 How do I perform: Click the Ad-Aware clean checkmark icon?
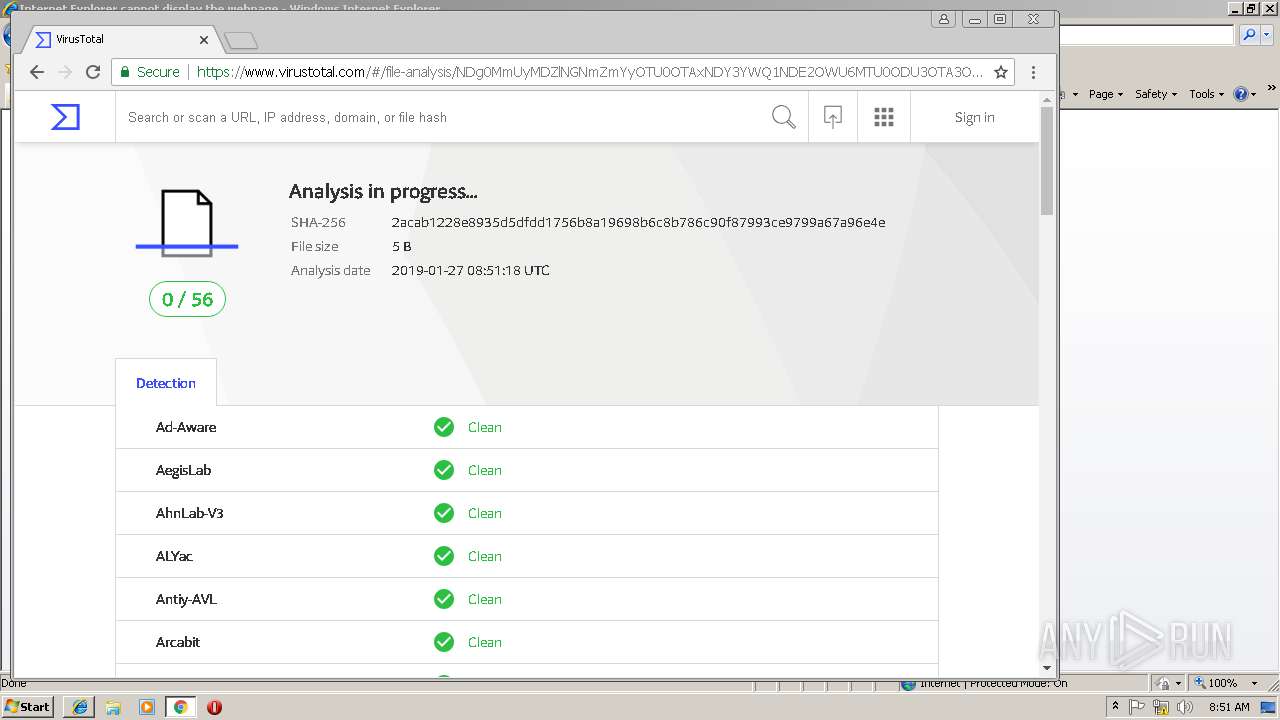coord(444,427)
